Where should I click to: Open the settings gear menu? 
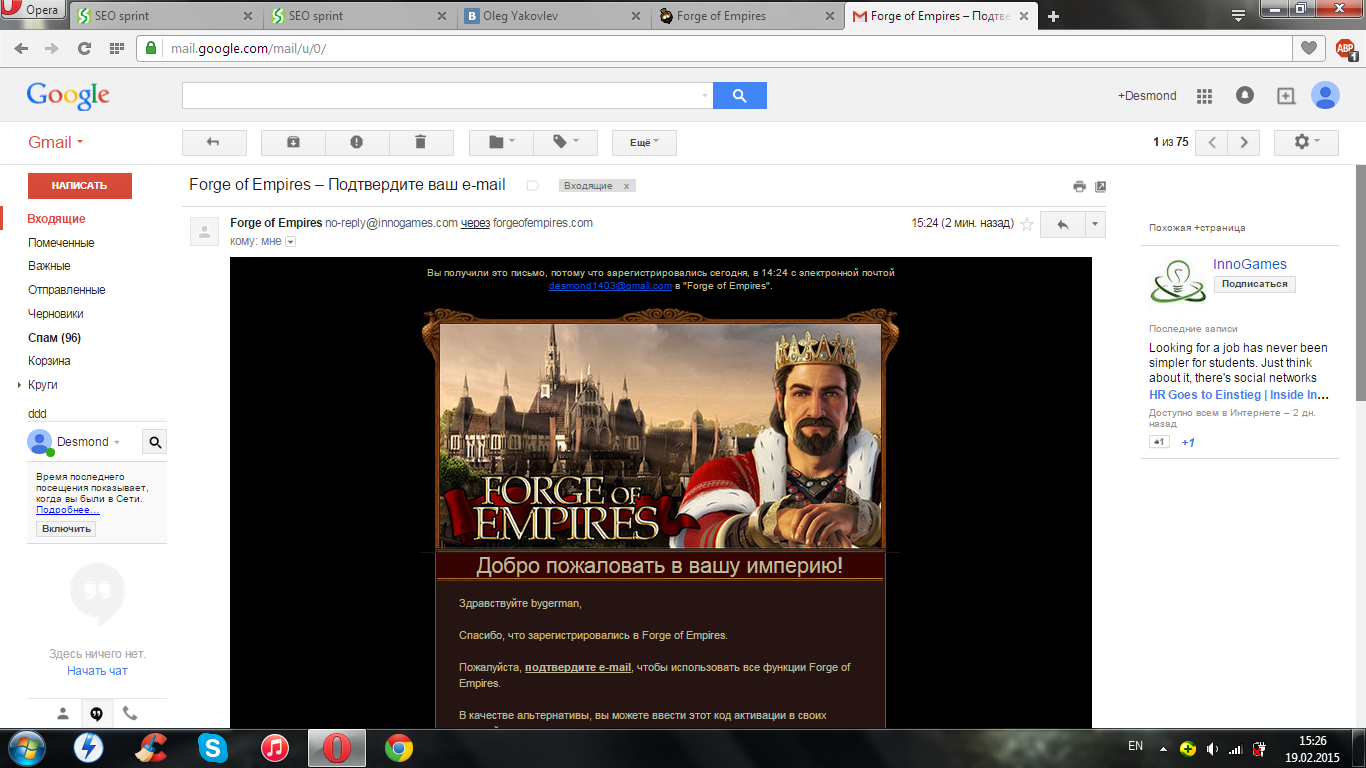click(1306, 143)
